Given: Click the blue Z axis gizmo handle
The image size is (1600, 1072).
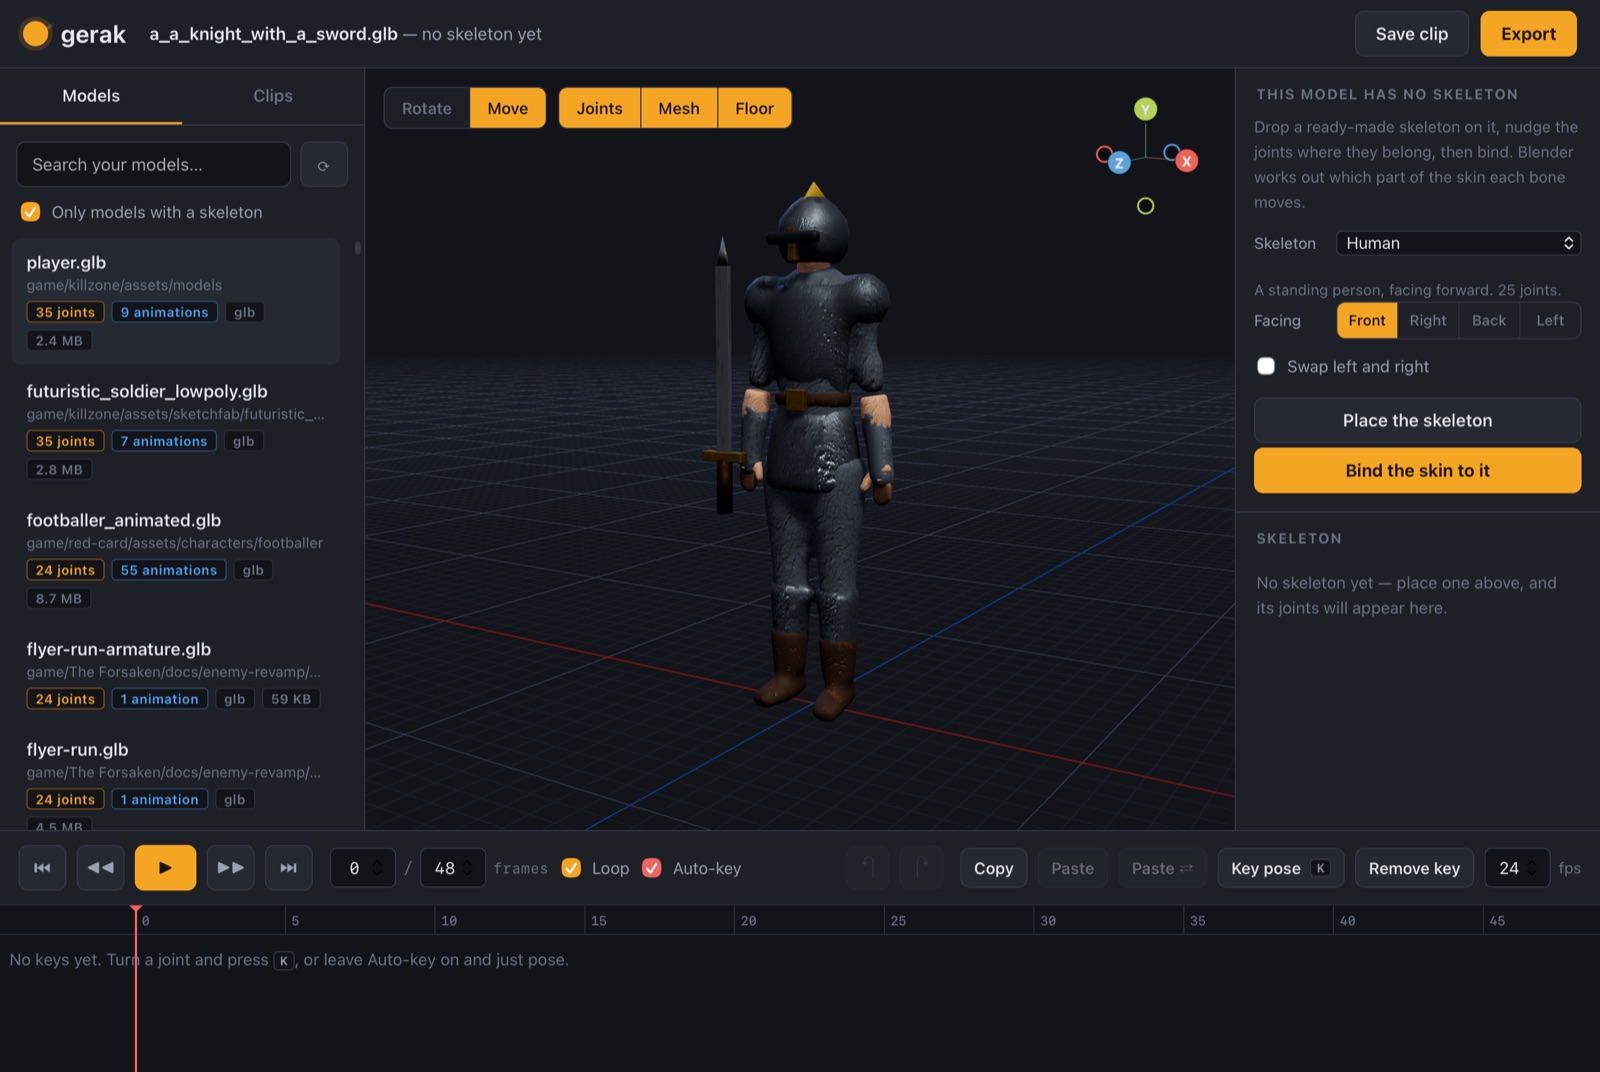Looking at the screenshot, I should point(1119,163).
